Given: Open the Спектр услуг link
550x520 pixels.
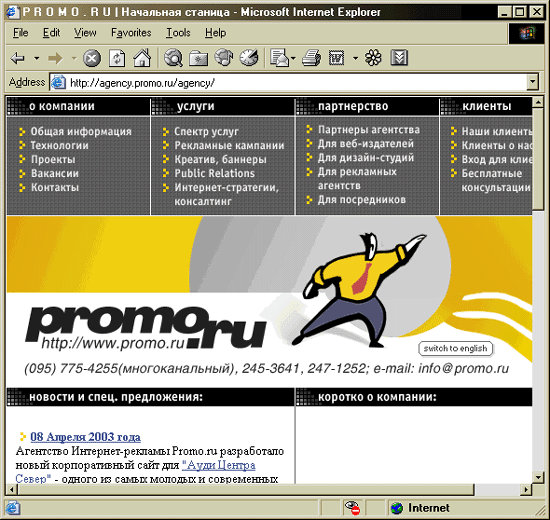Looking at the screenshot, I should (206, 132).
